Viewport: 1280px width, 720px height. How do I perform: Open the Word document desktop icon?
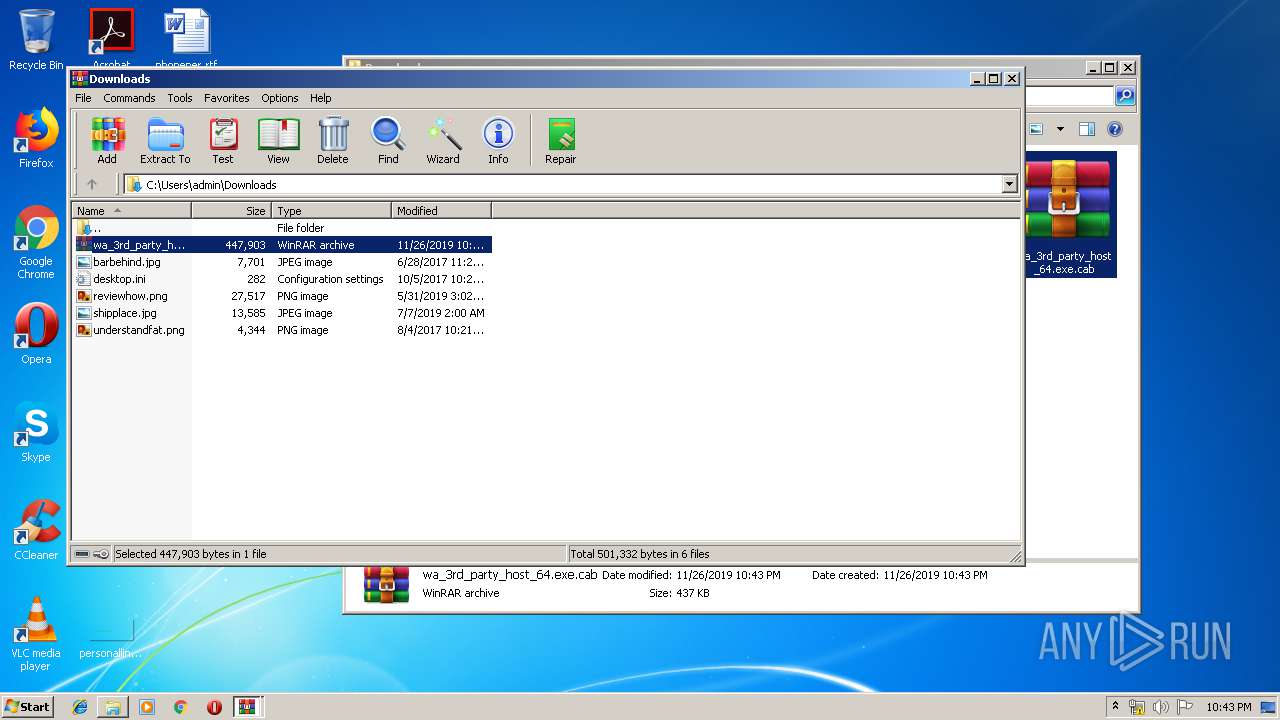click(x=186, y=40)
